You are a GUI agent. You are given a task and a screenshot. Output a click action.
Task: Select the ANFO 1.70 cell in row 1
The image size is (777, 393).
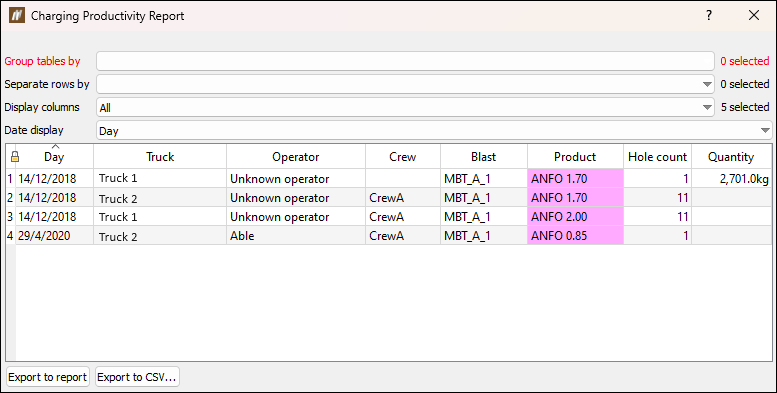pyautogui.click(x=575, y=178)
